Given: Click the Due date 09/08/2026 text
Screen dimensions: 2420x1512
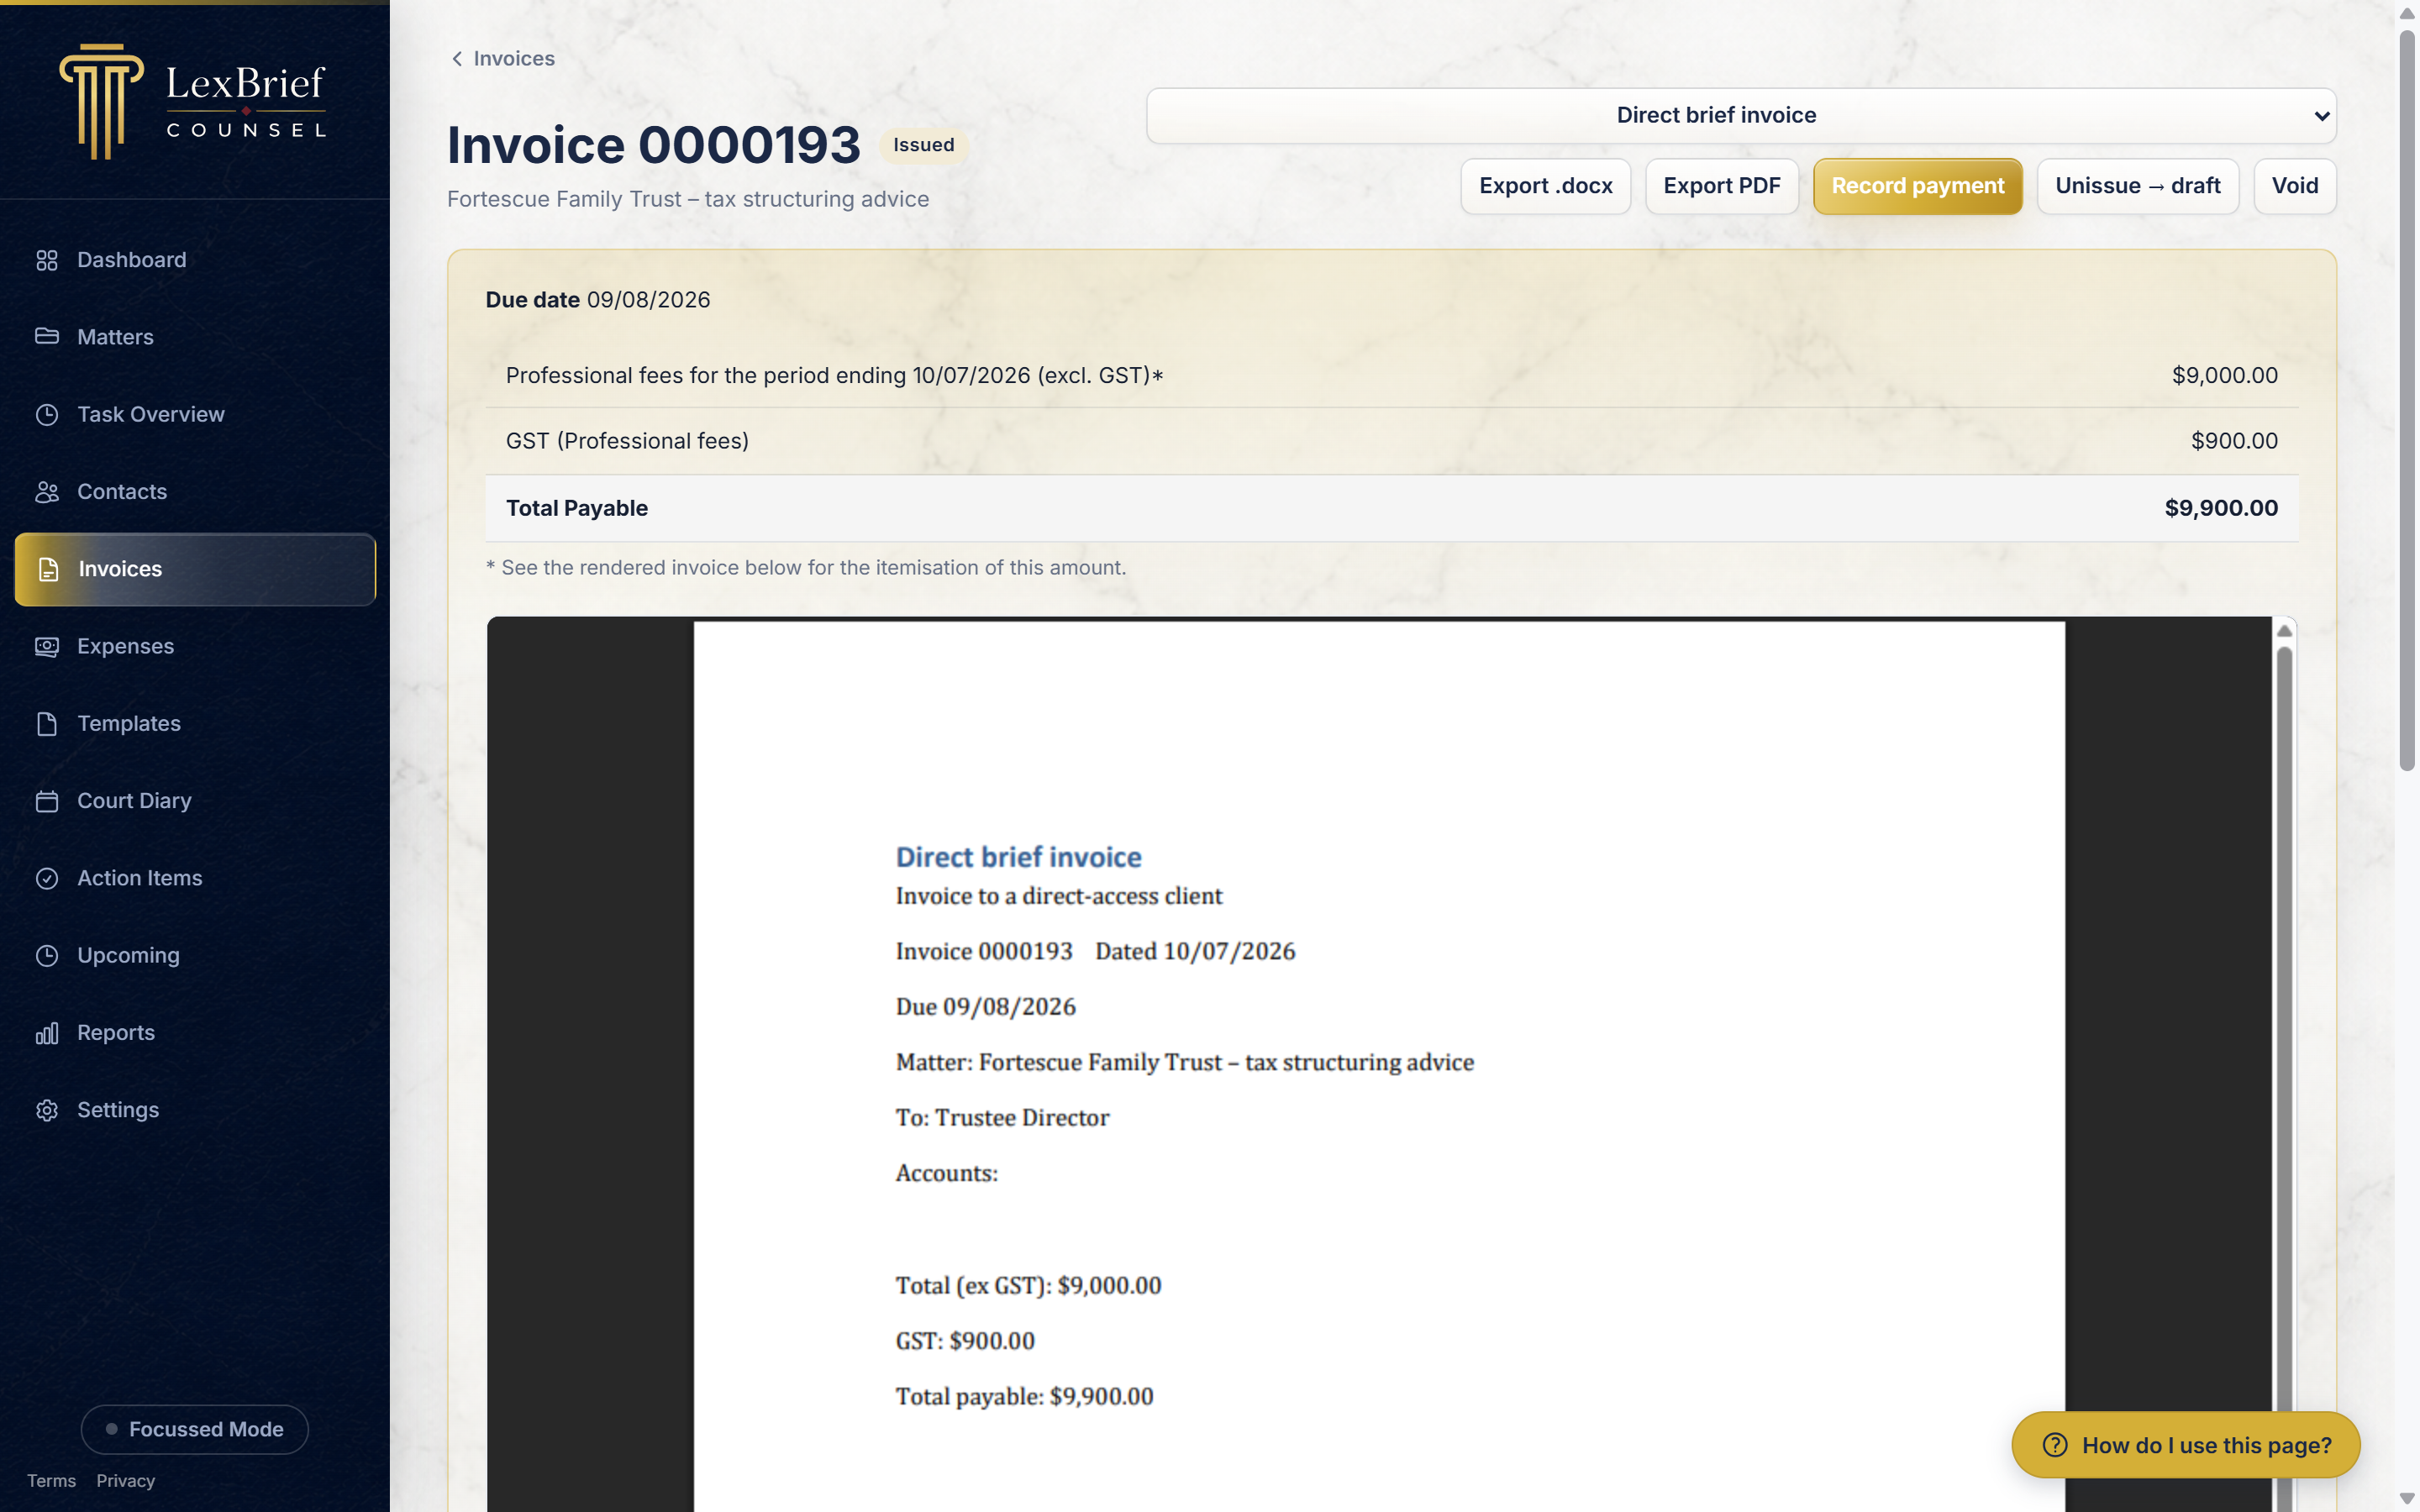Looking at the screenshot, I should (598, 300).
